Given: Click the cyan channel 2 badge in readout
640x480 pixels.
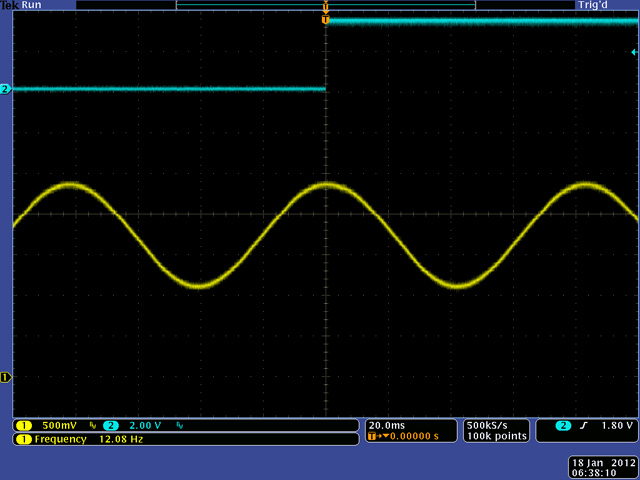Looking at the screenshot, I should (x=109, y=425).
